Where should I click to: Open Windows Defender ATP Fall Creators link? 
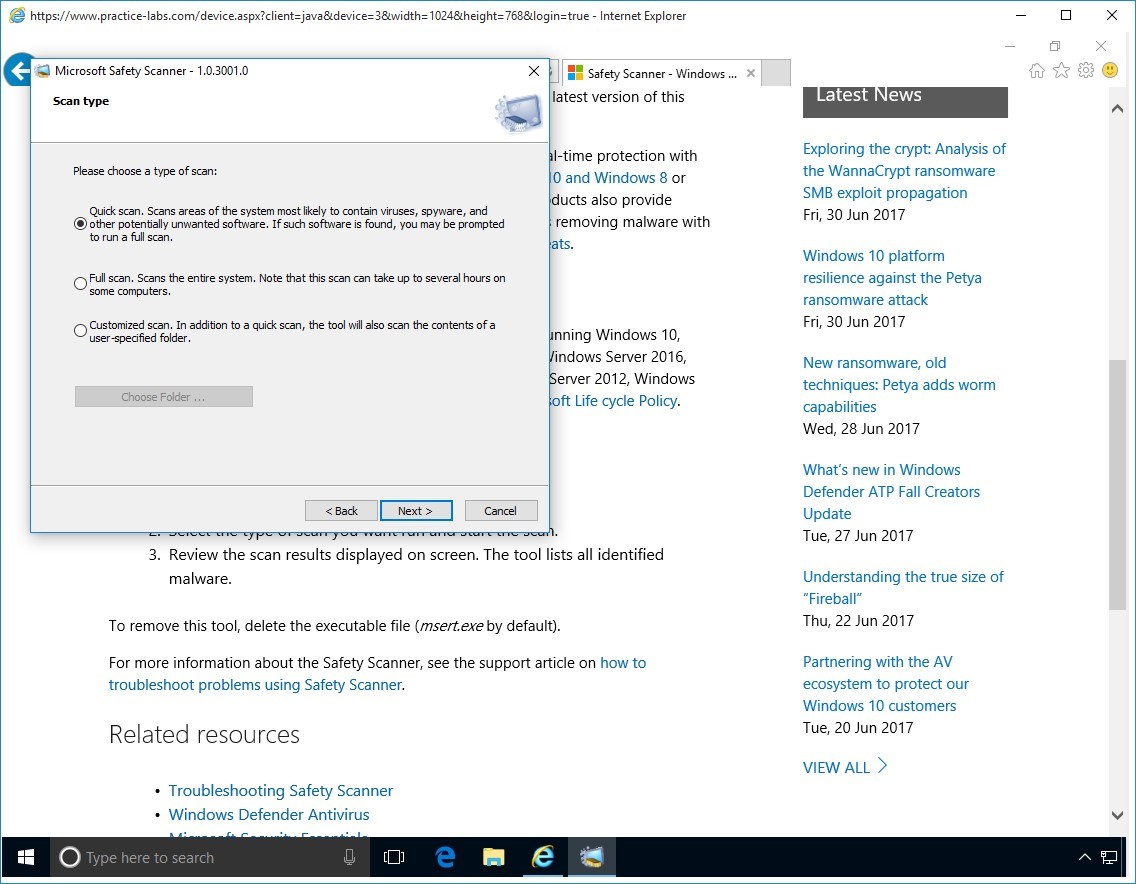[x=891, y=492]
